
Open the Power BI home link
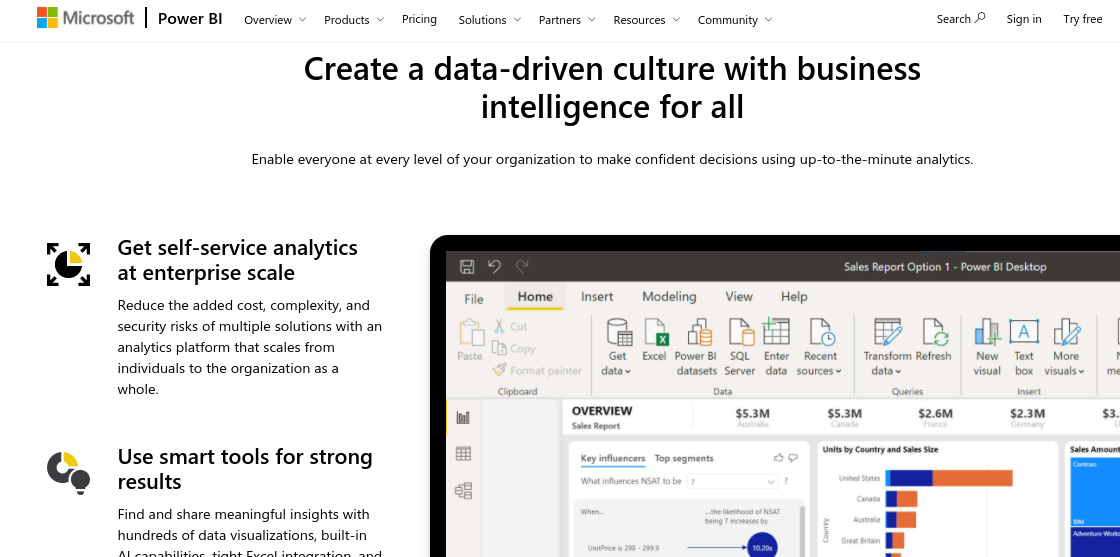click(190, 19)
